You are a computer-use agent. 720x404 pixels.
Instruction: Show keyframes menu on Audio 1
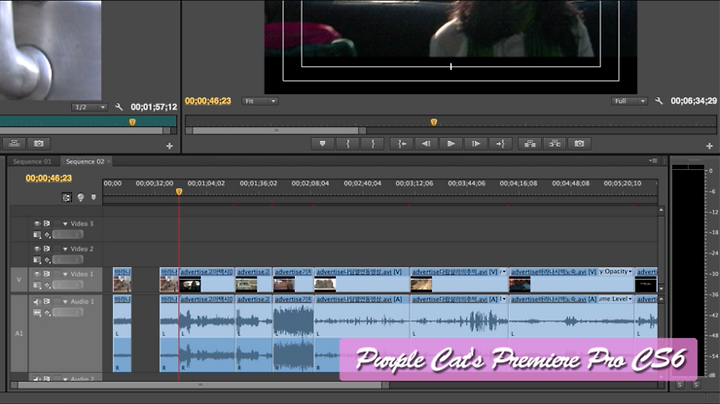[47, 313]
